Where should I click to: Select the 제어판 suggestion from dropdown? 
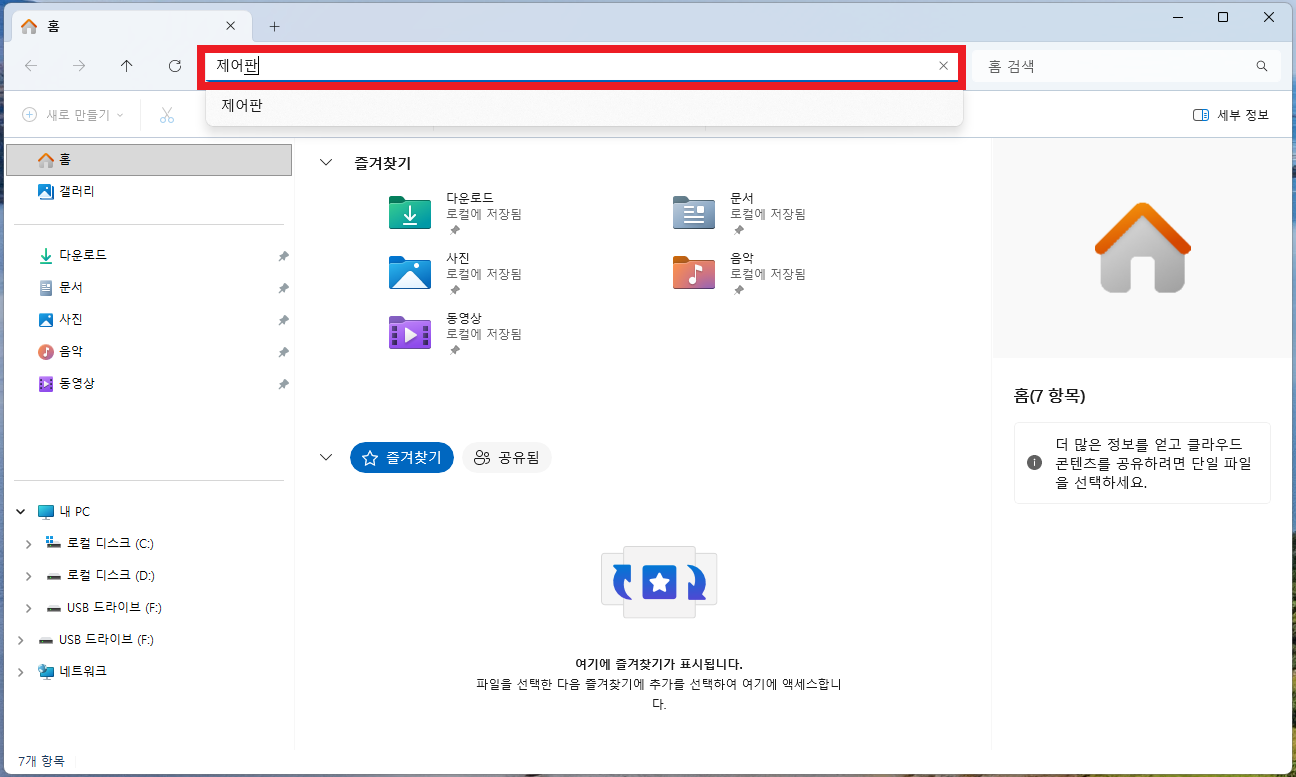coord(584,105)
